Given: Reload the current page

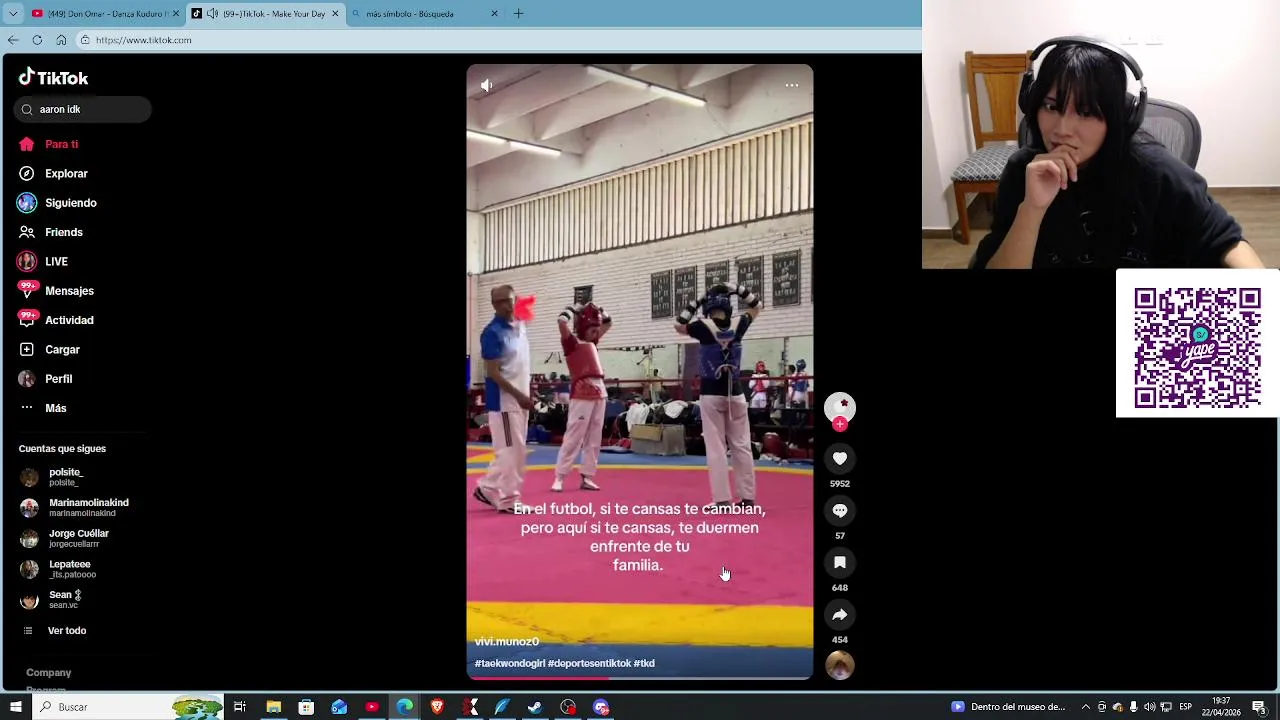Looking at the screenshot, I should coord(37,40).
